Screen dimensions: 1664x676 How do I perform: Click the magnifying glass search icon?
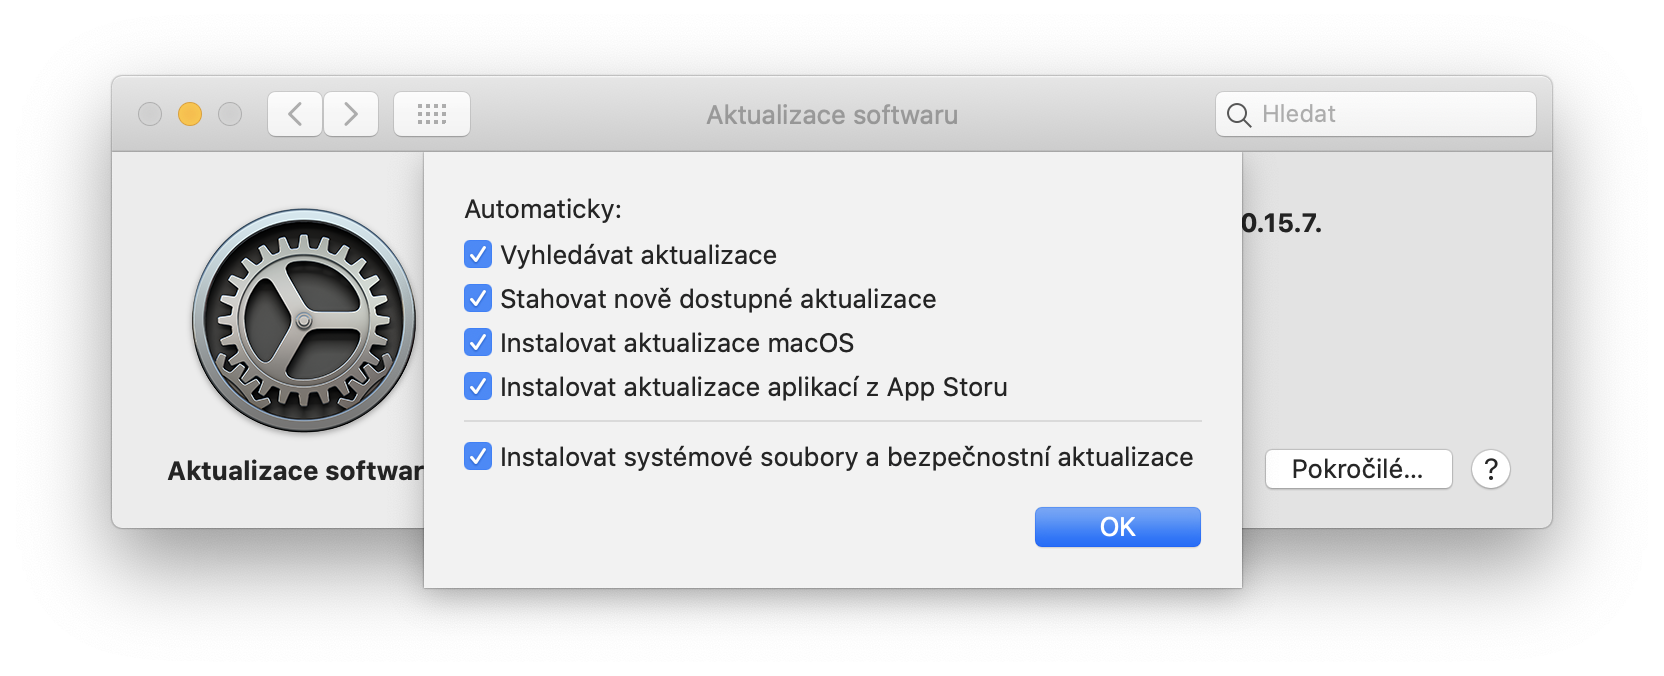[x=1238, y=115]
